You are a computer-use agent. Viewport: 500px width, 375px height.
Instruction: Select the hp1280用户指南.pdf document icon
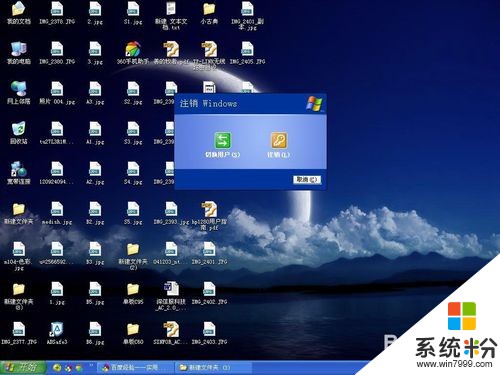point(209,209)
